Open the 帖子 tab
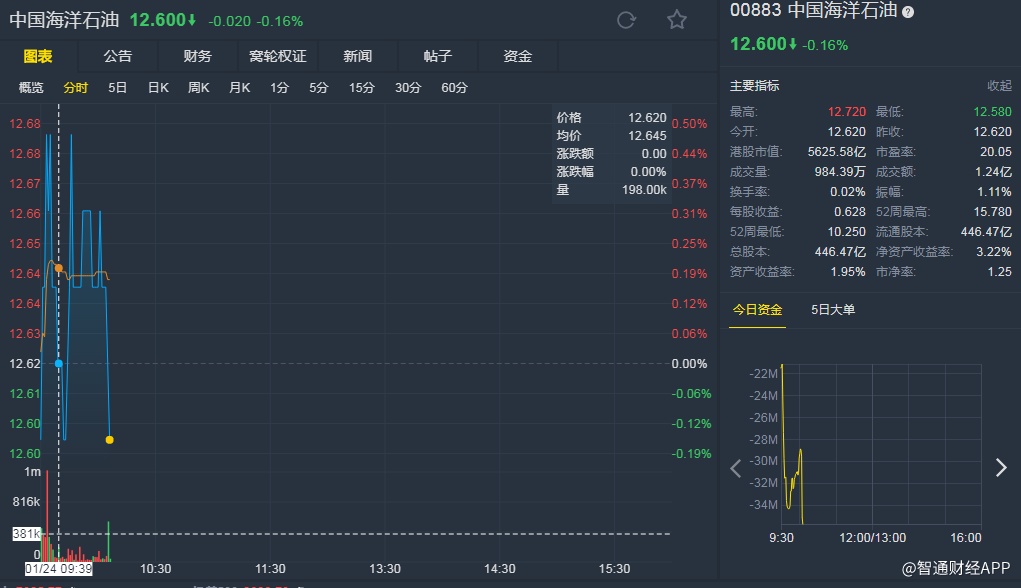 pos(437,56)
